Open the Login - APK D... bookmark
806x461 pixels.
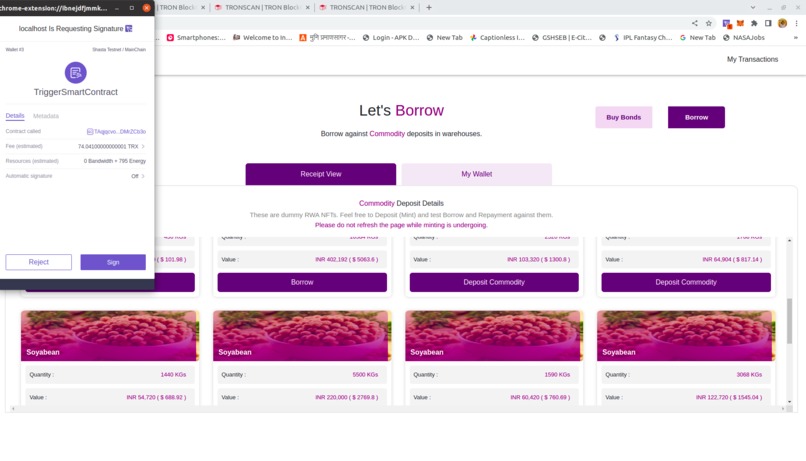pyautogui.click(x=391, y=38)
